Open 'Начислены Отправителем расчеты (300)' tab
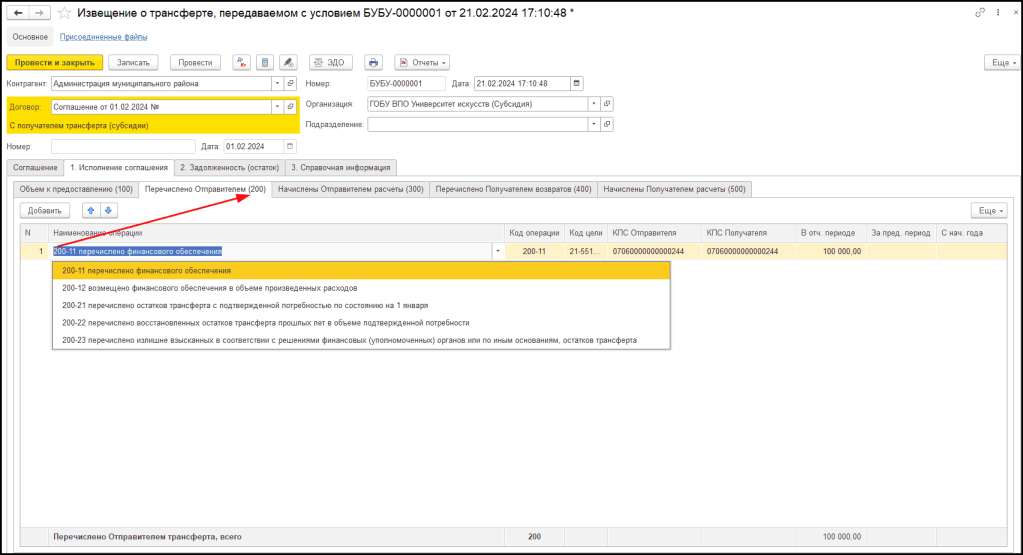Viewport: 1023px width, 555px height. [350, 189]
